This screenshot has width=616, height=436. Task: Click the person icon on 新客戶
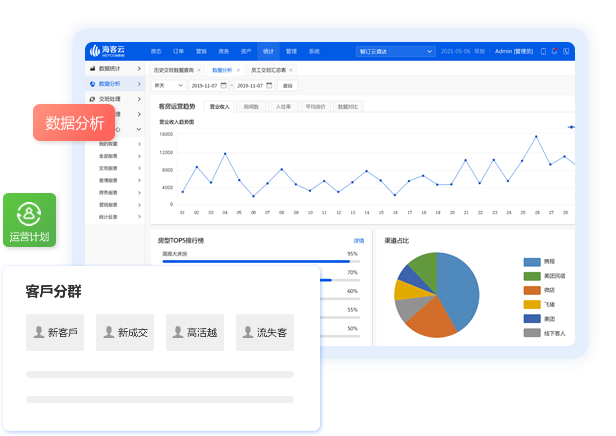(38, 332)
